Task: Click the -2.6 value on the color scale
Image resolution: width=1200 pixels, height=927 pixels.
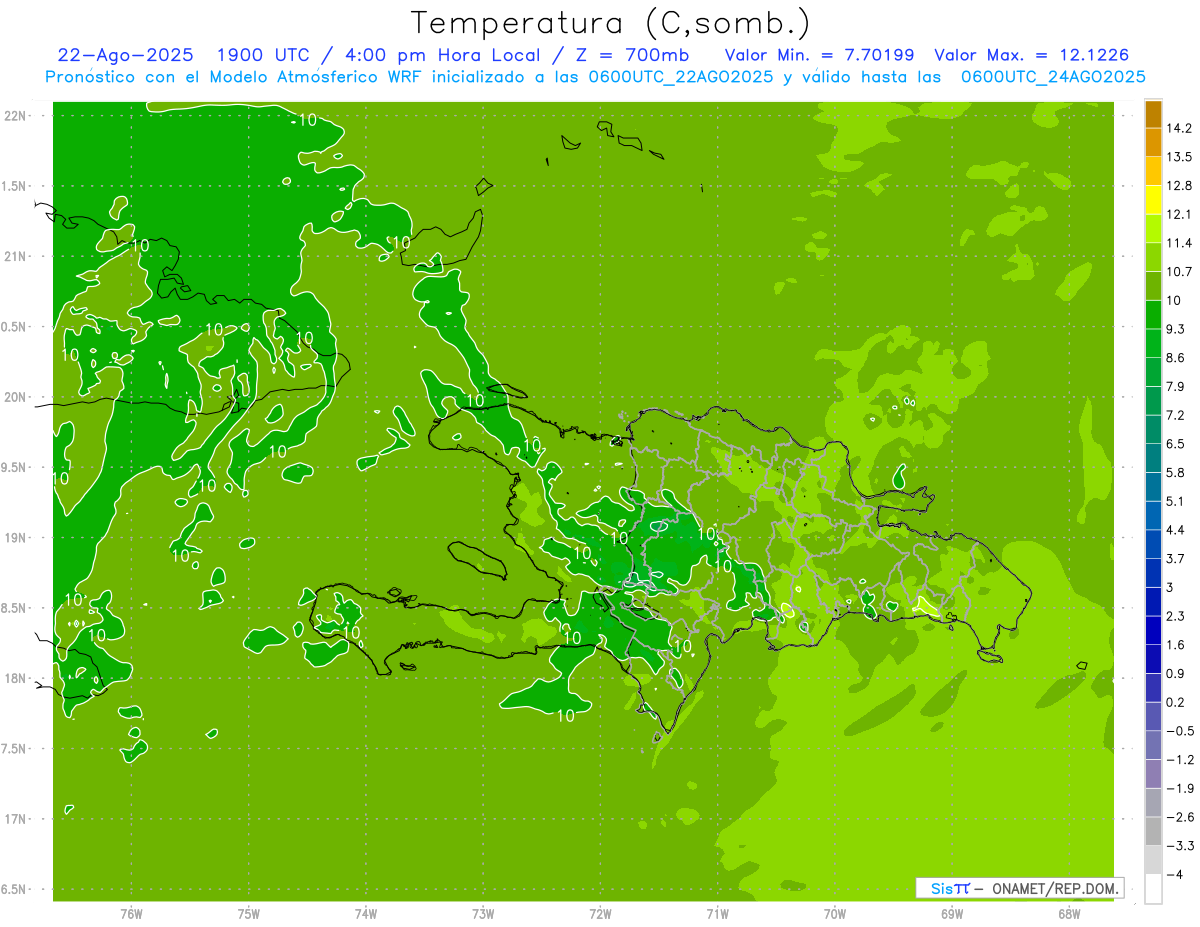Action: [1179, 817]
